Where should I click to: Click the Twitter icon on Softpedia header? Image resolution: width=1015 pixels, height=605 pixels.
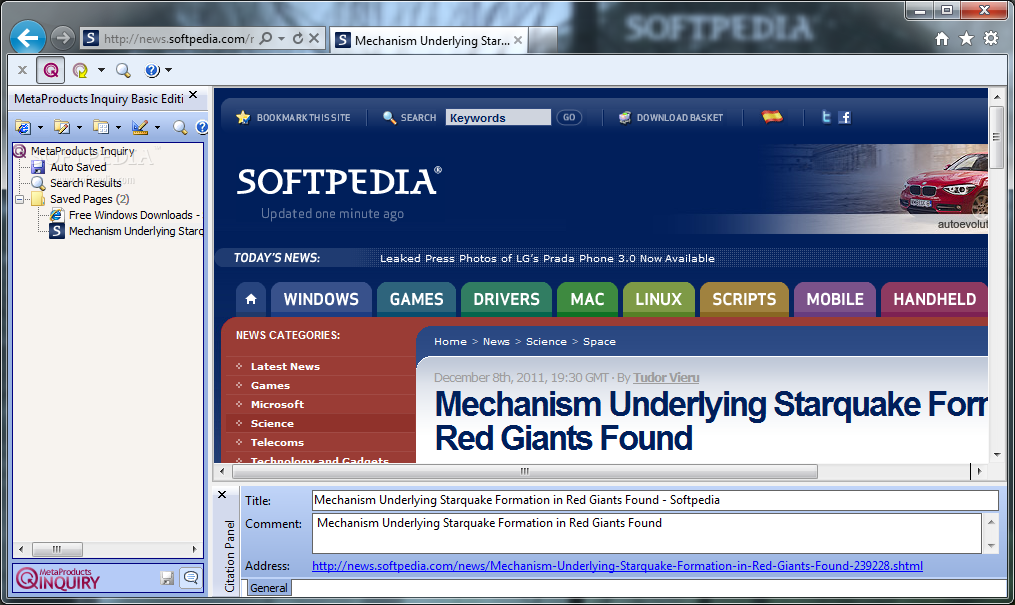pyautogui.click(x=826, y=117)
